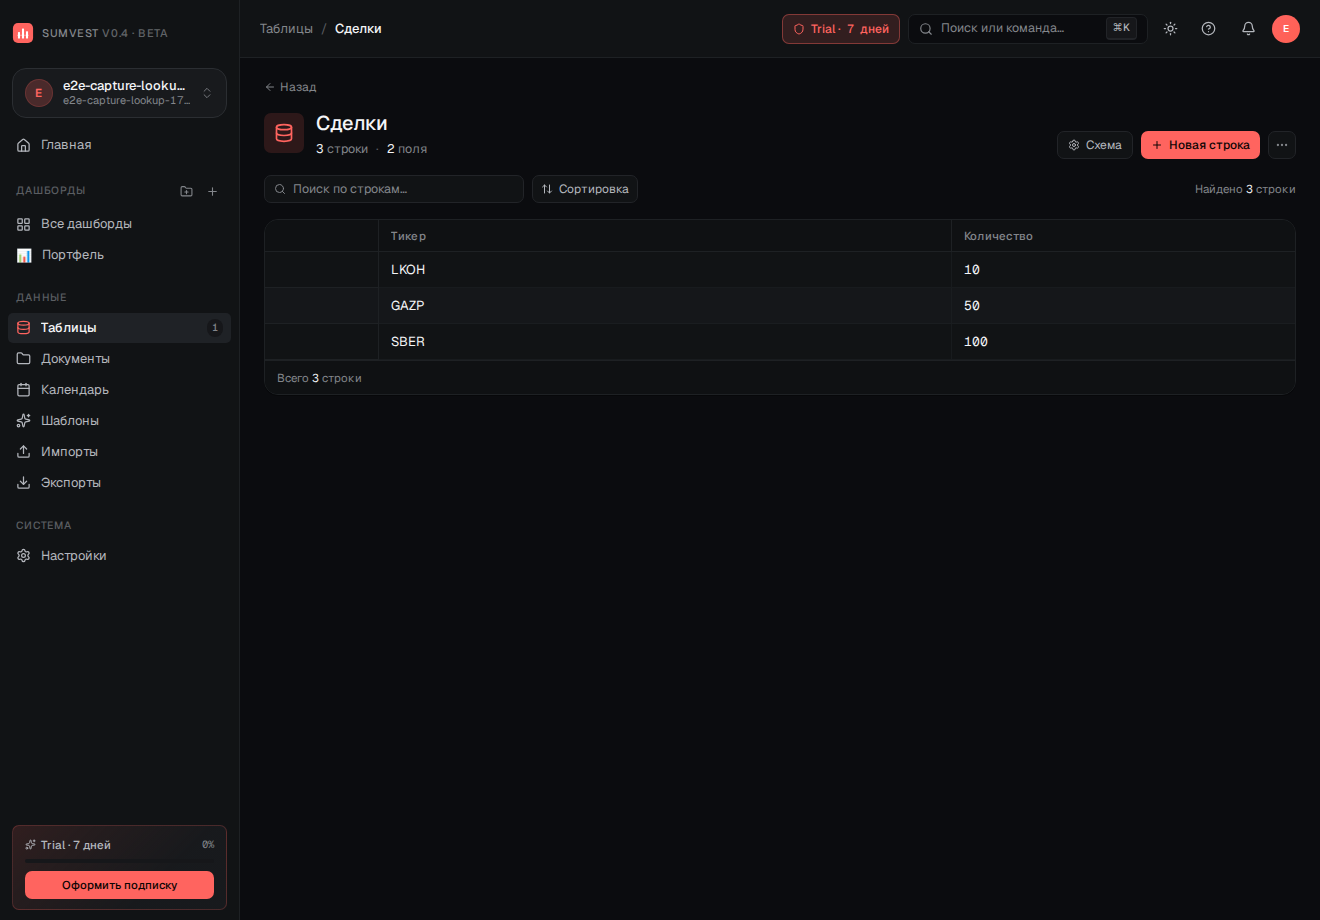Open Все дашборды

coord(119,224)
